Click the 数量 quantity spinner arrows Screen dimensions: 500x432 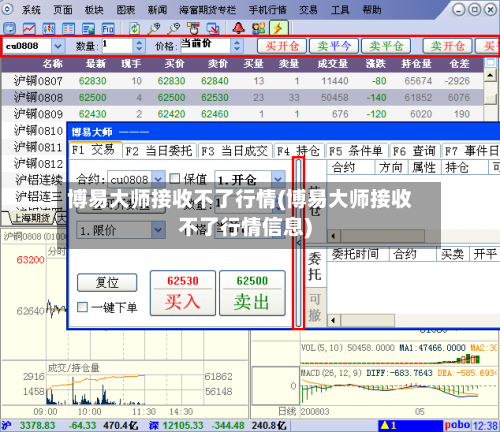139,46
